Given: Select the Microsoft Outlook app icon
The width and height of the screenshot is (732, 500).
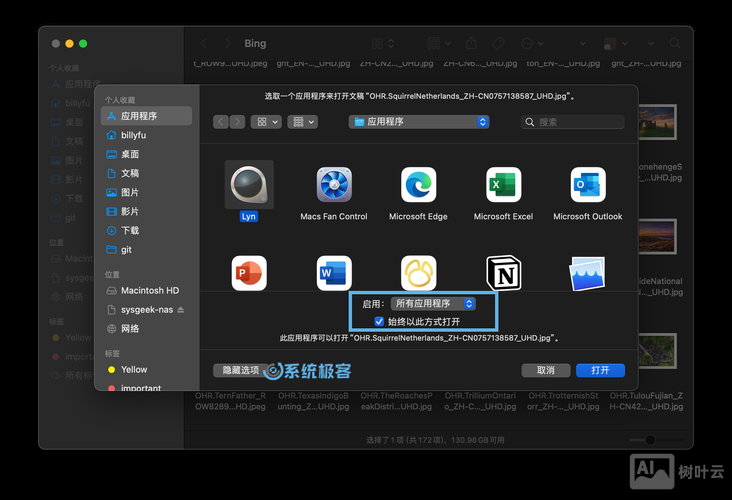Looking at the screenshot, I should coord(588,184).
